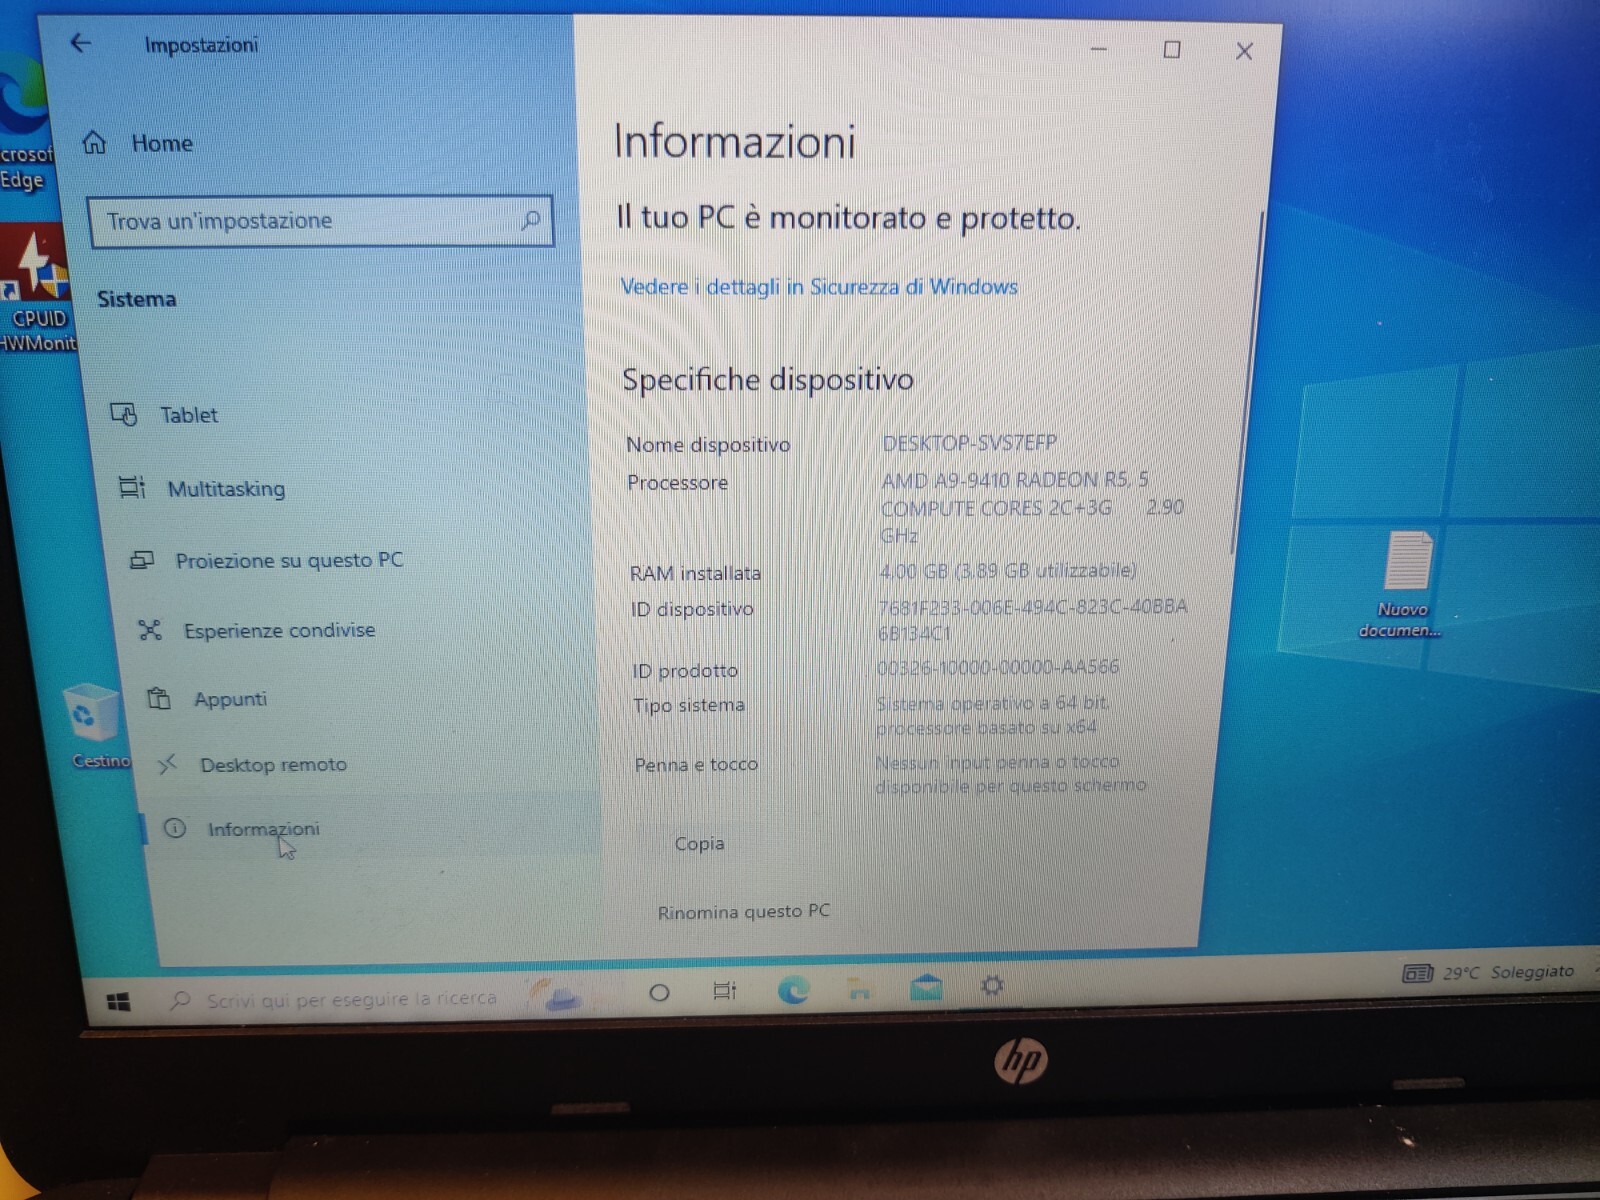Viewport: 1600px width, 1200px height.
Task: Click the Appunti clipboard icon
Action: 158,698
